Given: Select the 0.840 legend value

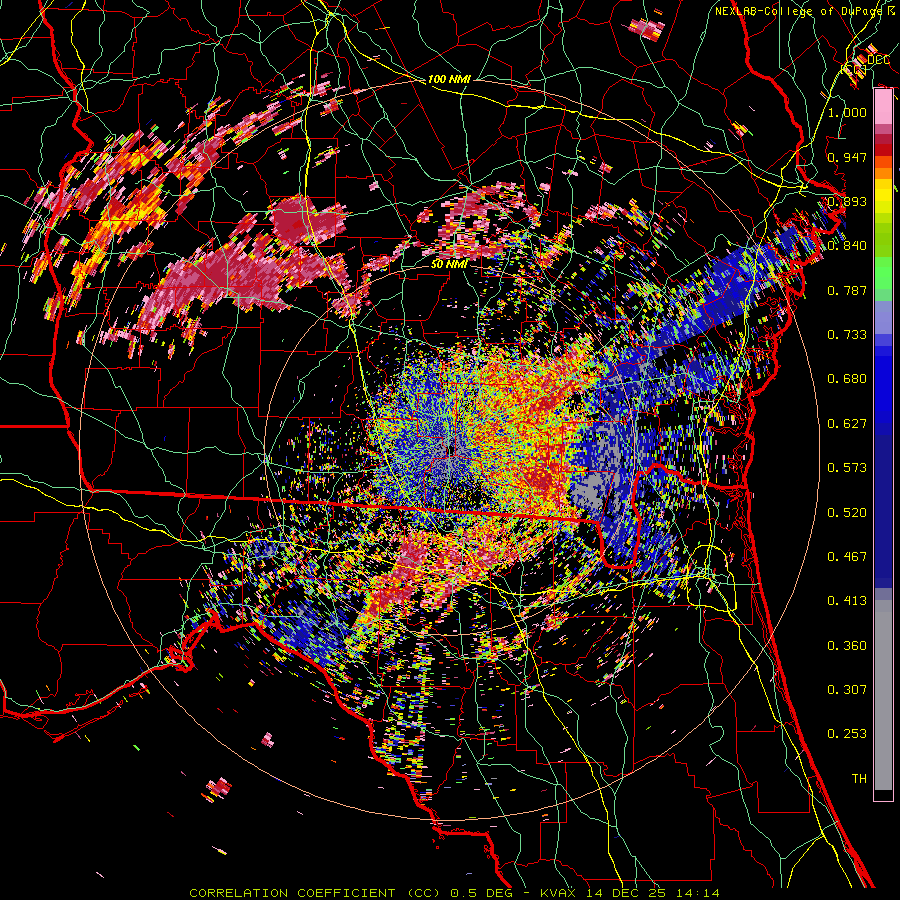Looking at the screenshot, I should coord(847,246).
